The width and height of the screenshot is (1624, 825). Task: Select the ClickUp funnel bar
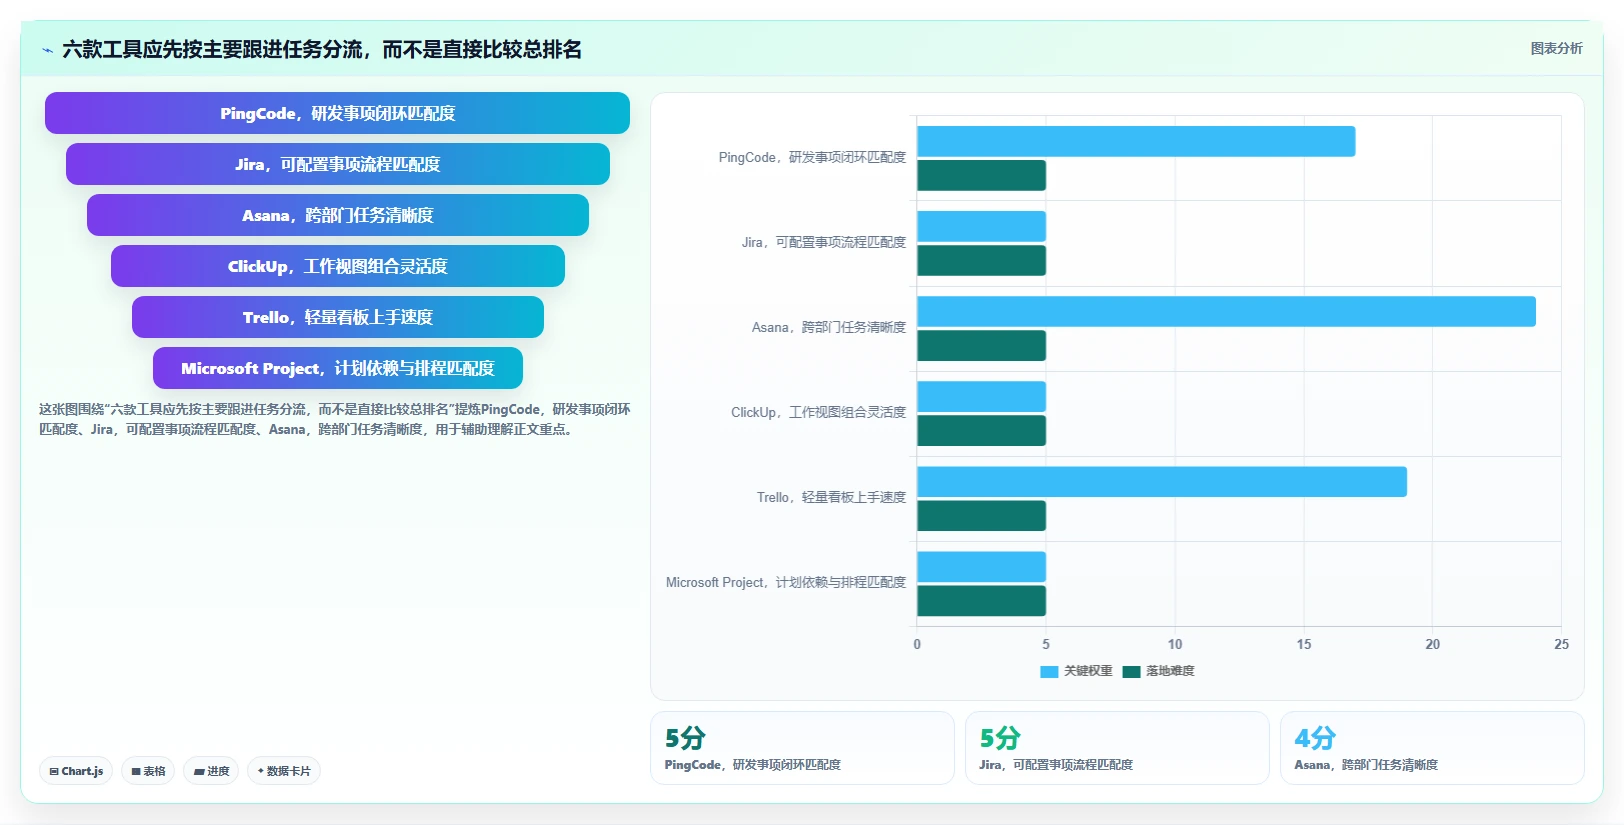(337, 266)
